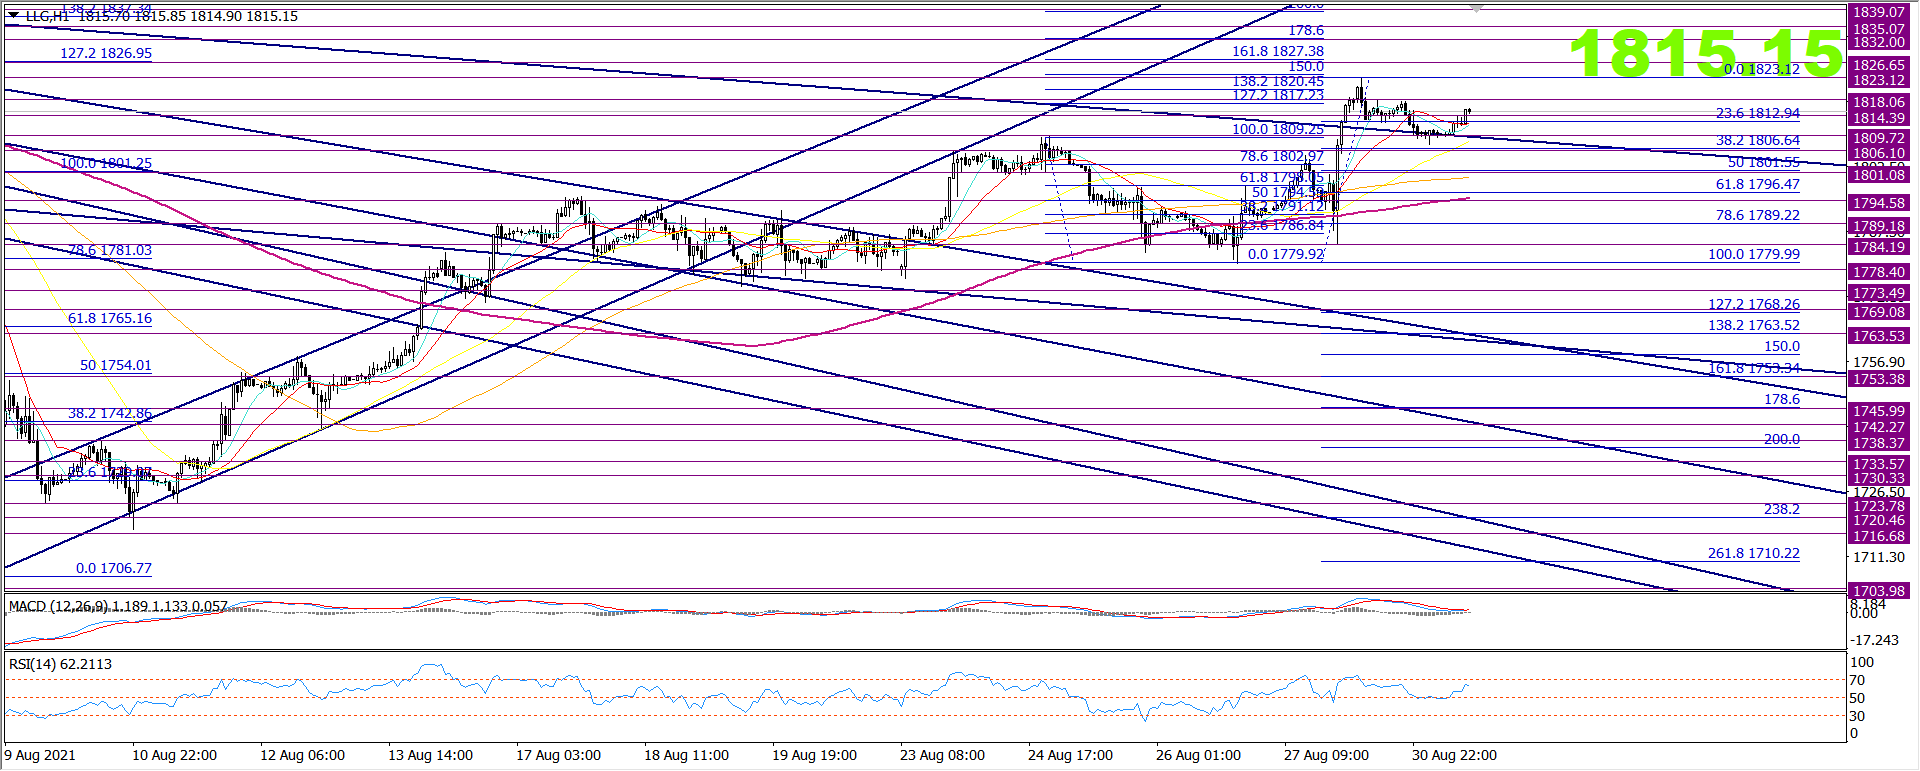This screenshot has height=771, width=1920.
Task: Click price axis label 1745.99
Action: coord(1879,411)
